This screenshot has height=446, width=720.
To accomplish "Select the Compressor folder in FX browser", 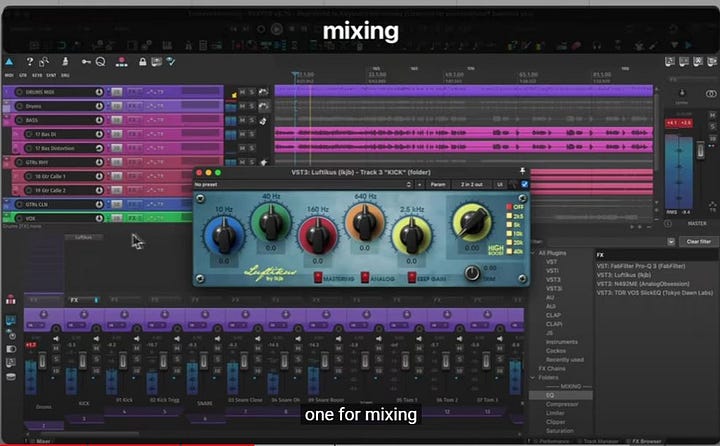I will tap(562, 404).
